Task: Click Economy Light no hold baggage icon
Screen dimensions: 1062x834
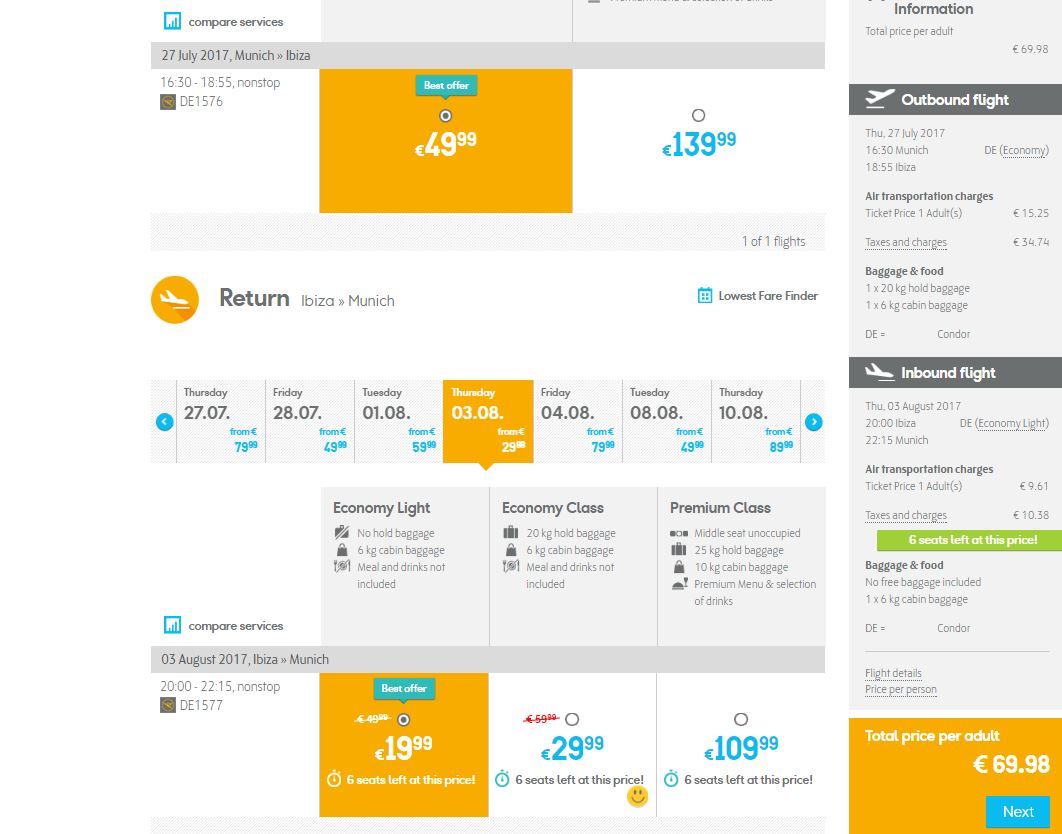Action: pos(342,533)
